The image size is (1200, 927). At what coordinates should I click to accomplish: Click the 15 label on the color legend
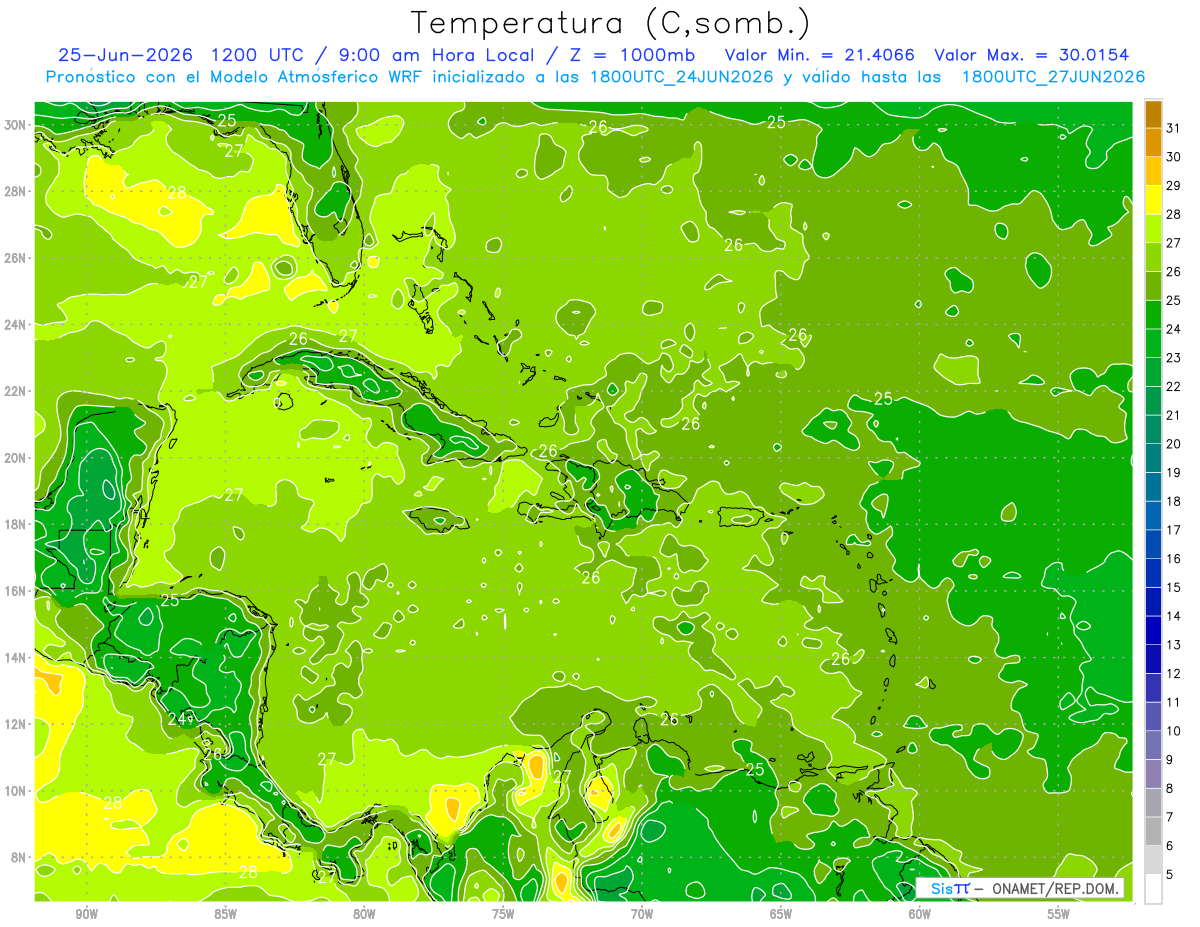1174,588
